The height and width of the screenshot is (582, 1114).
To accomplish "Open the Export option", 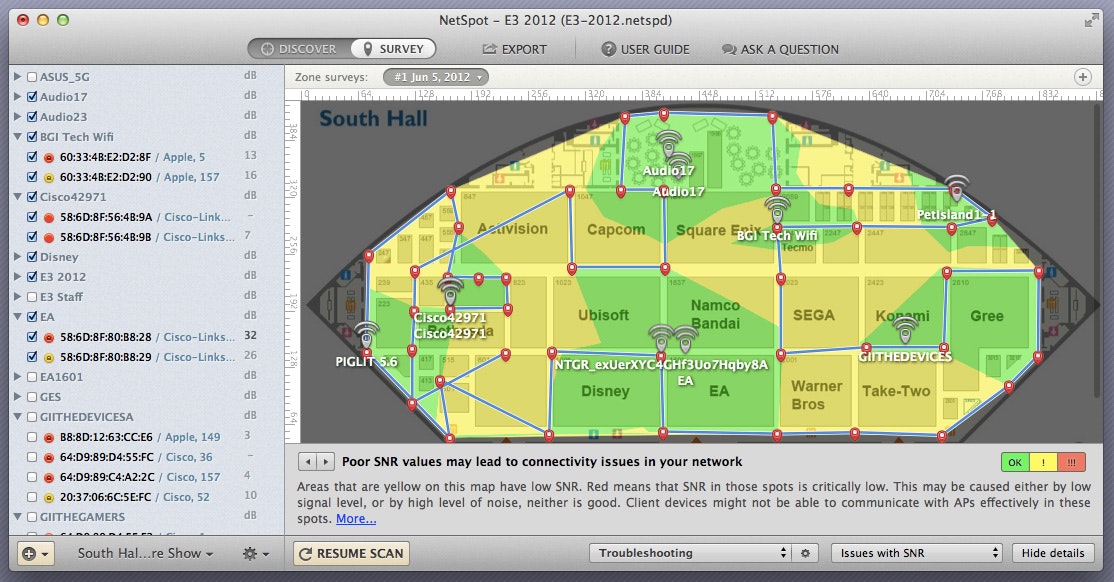I will pos(515,49).
